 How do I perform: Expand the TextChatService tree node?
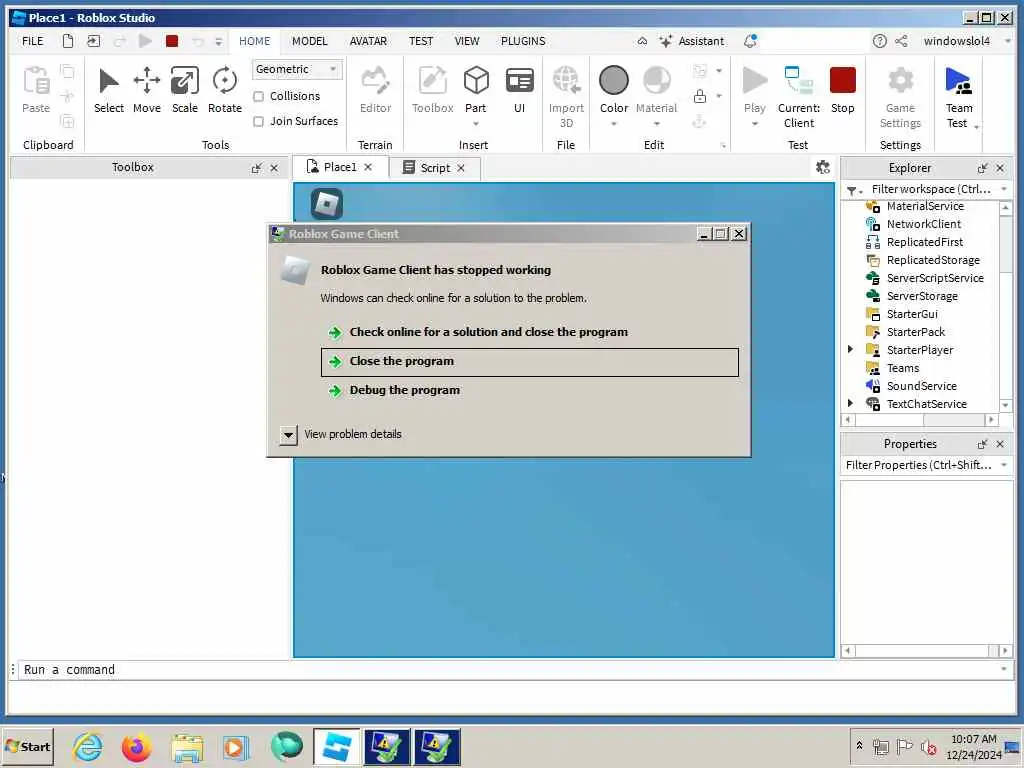pos(850,403)
